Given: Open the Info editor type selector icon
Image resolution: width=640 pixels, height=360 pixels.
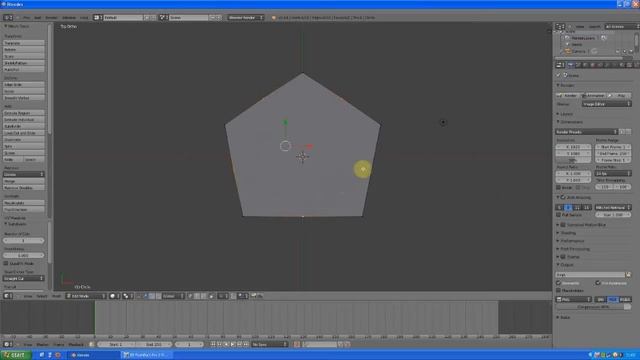Looking at the screenshot, I should click(x=8, y=18).
